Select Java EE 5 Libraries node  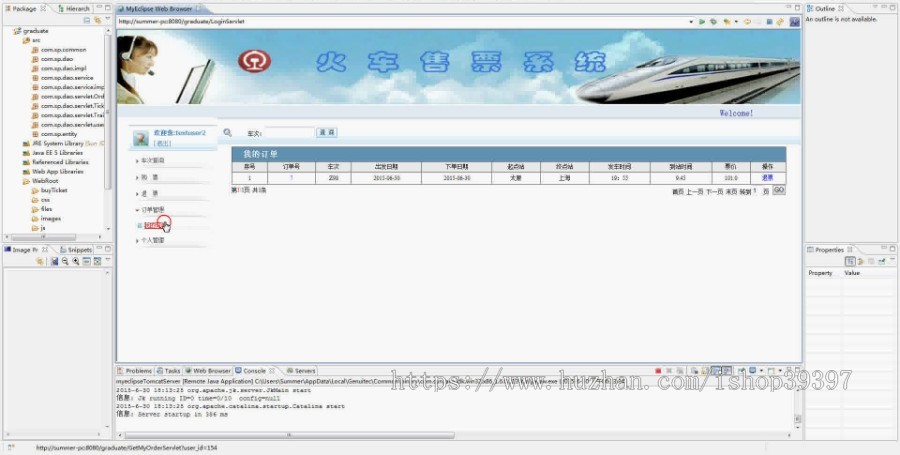pyautogui.click(x=53, y=153)
